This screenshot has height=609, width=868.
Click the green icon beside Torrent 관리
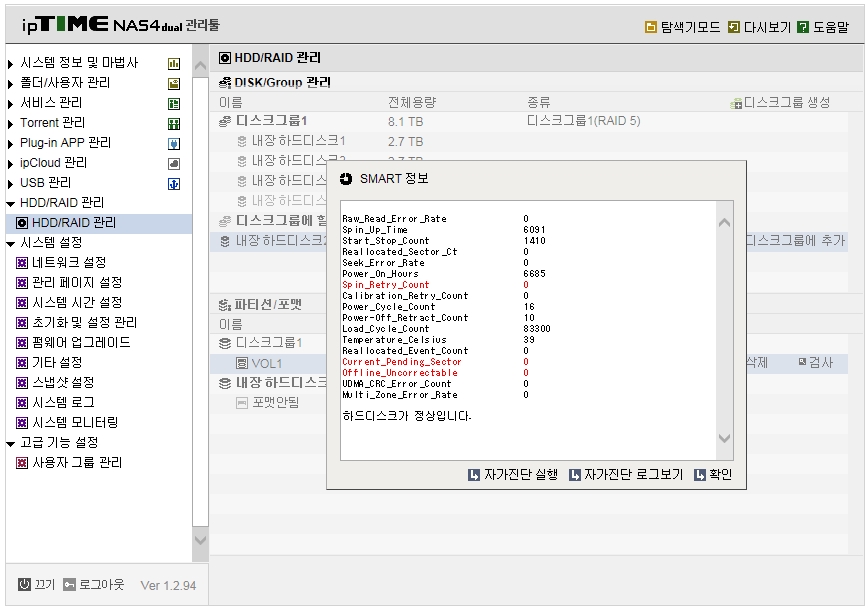tap(174, 123)
